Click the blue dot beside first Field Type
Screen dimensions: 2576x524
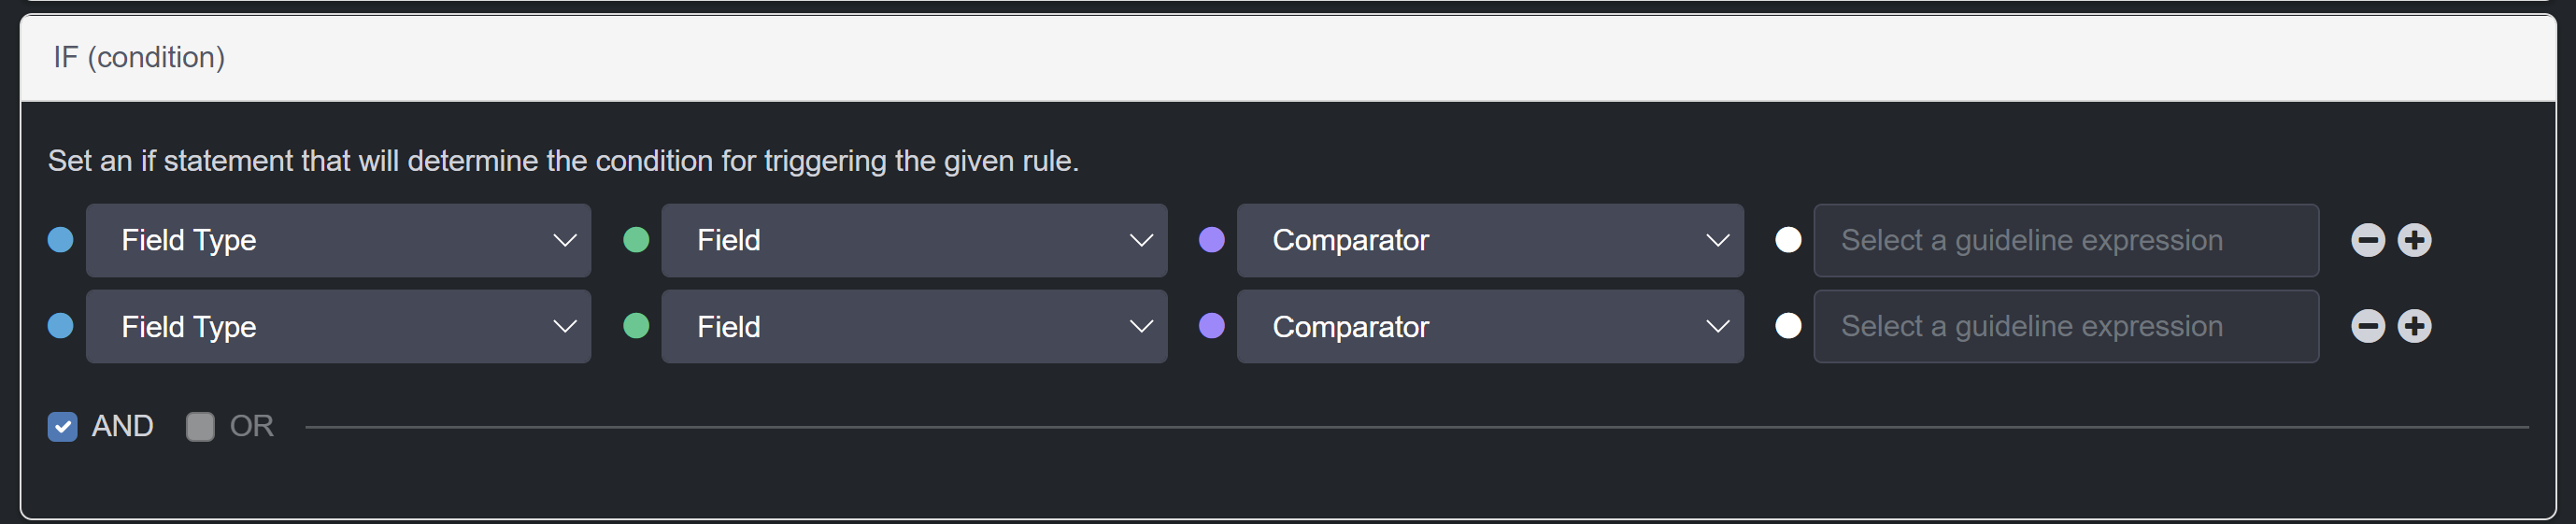tap(60, 240)
